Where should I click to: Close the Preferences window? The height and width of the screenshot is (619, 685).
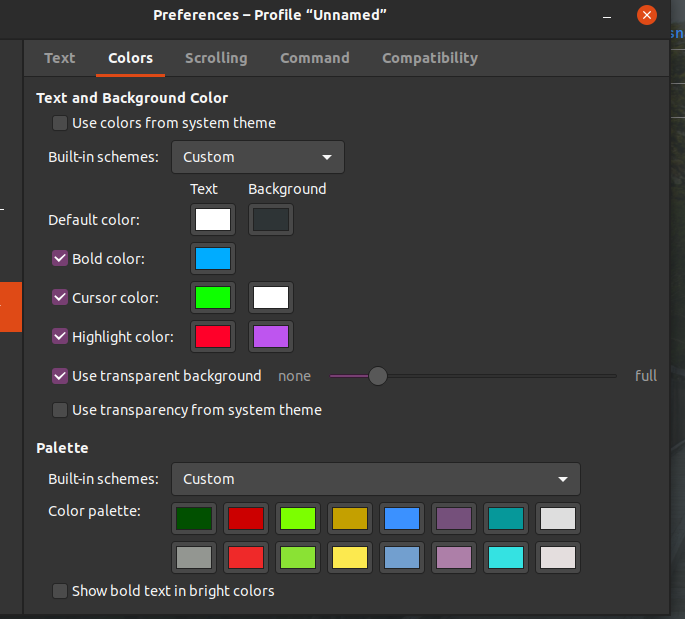coord(647,15)
